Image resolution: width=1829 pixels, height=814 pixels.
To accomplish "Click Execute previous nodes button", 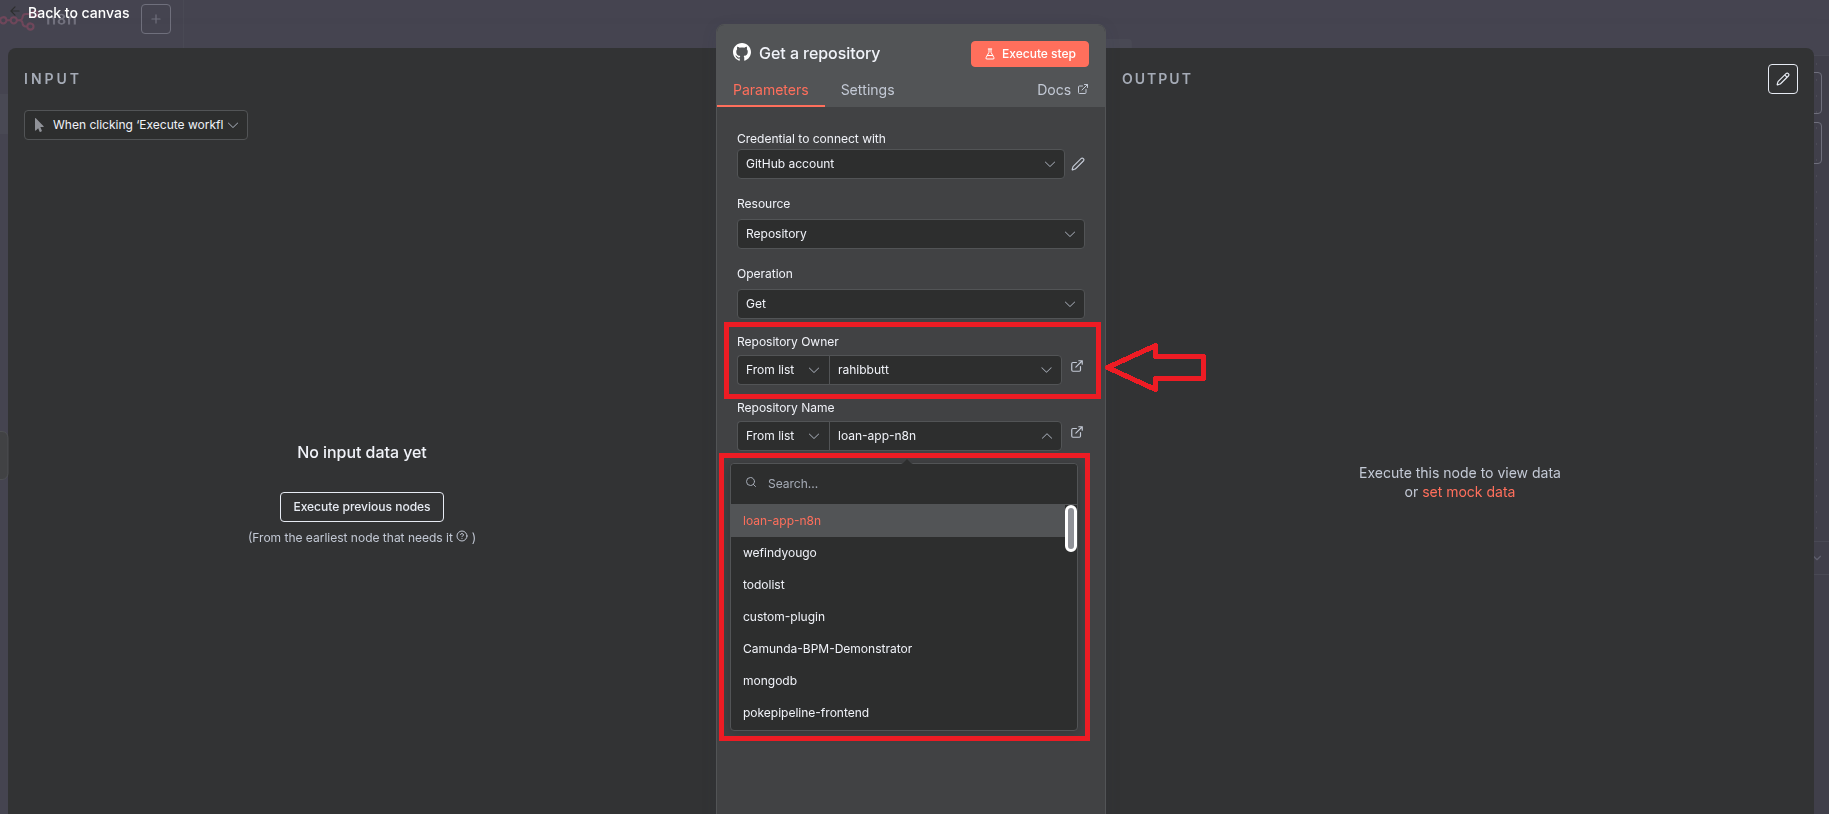I will coord(362,507).
